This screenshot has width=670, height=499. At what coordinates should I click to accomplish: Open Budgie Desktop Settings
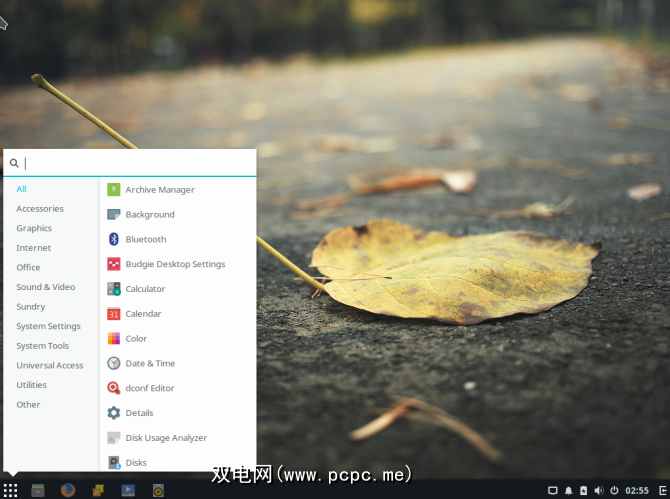click(x=174, y=265)
